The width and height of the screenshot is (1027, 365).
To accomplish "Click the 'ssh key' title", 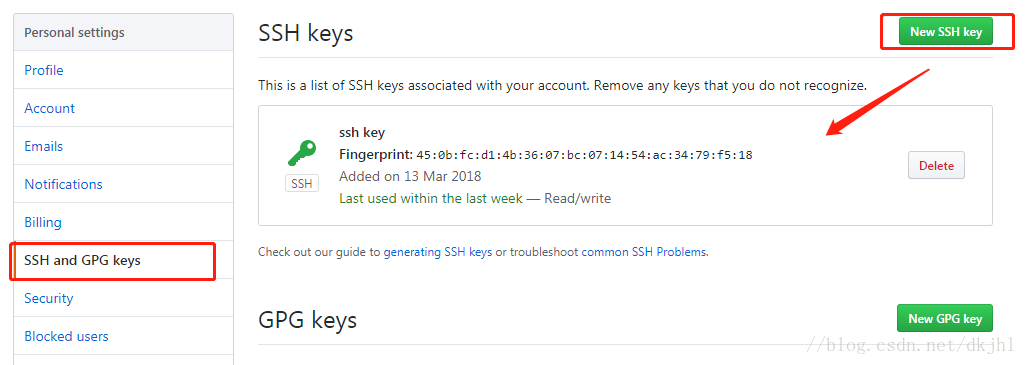I will [x=362, y=132].
